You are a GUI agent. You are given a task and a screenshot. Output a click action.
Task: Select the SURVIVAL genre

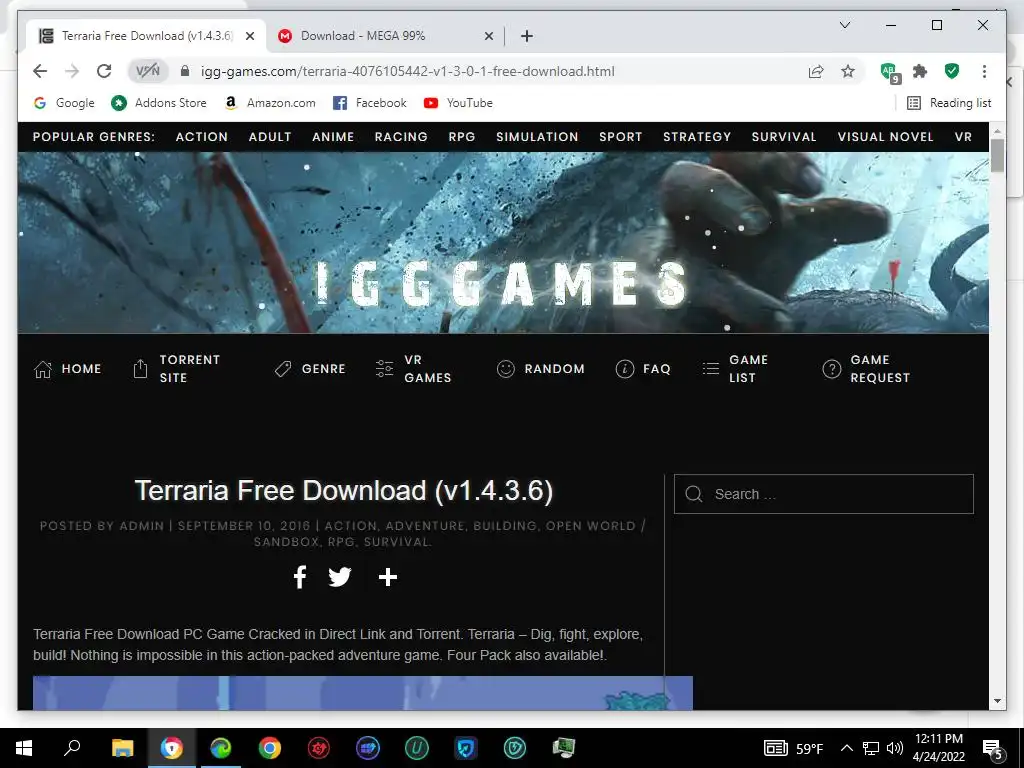coord(784,136)
